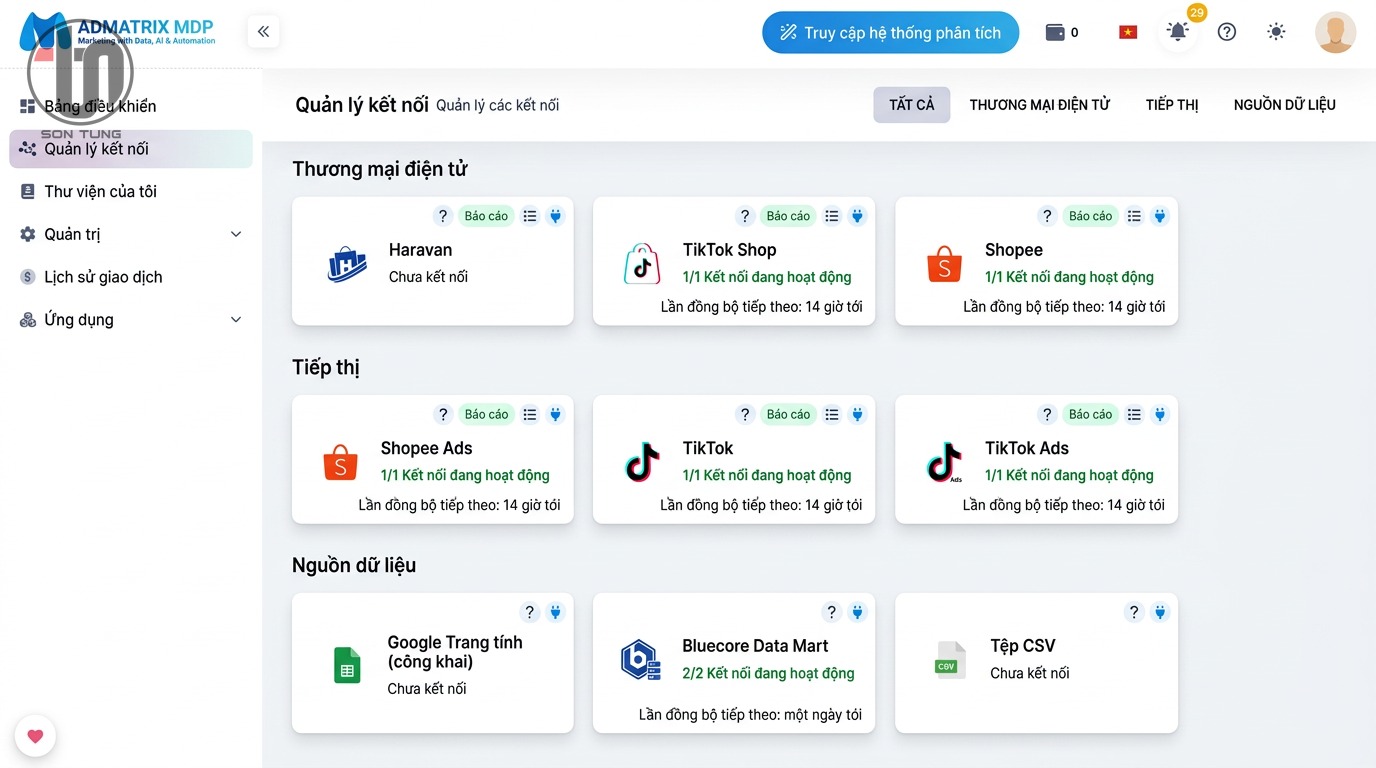Expand the Ứng dụng sidebar menu
This screenshot has width=1376, height=768.
(131, 320)
